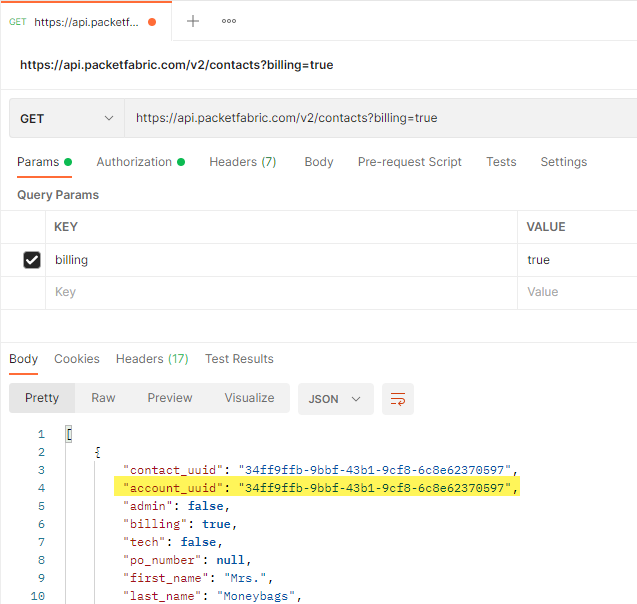637x604 pixels.
Task: Click the Visualize response button
Action: [249, 398]
